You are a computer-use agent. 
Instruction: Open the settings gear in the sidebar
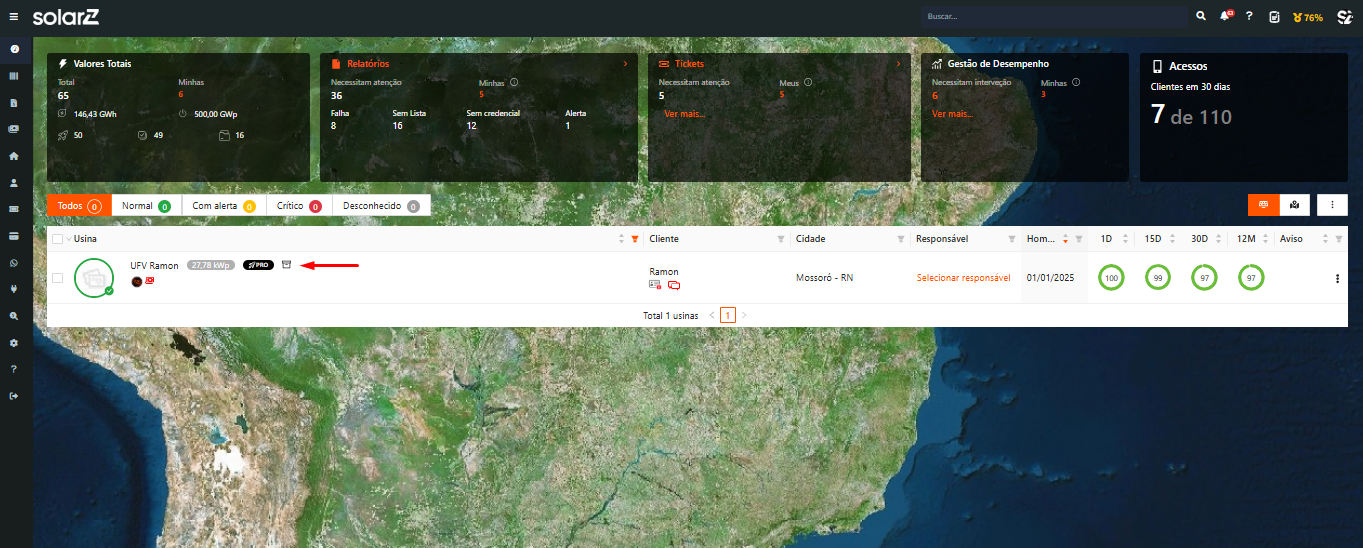14,343
